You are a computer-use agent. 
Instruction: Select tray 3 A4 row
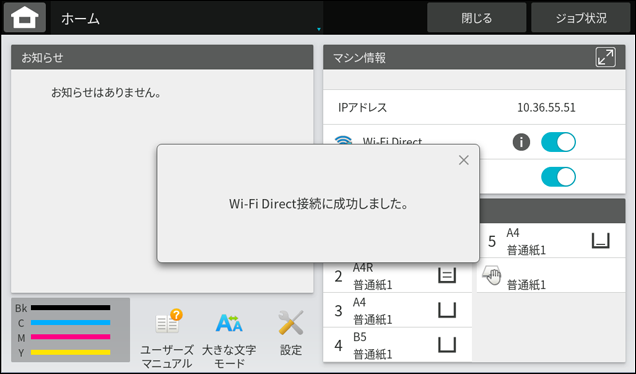tap(398, 310)
